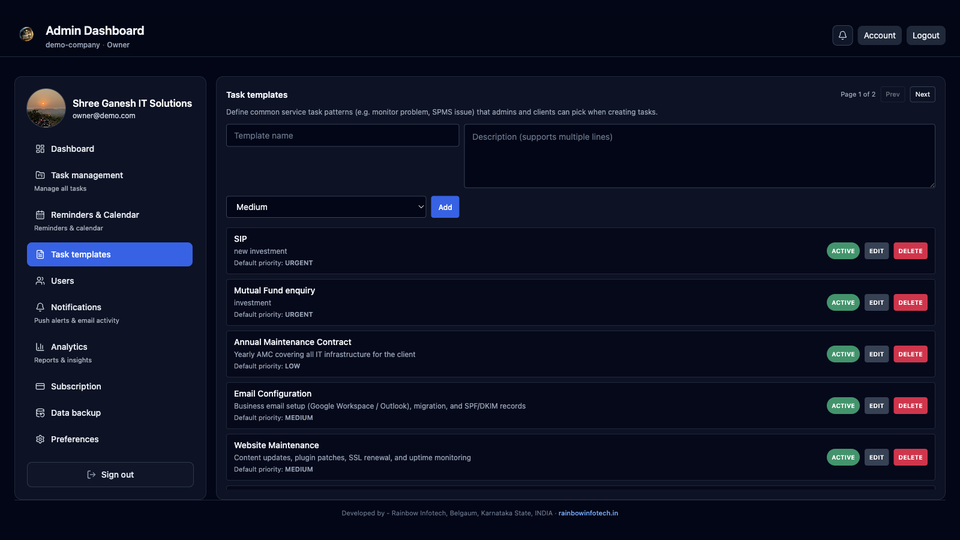The image size is (960, 540).
Task: Click the Logout button
Action: tap(926, 36)
